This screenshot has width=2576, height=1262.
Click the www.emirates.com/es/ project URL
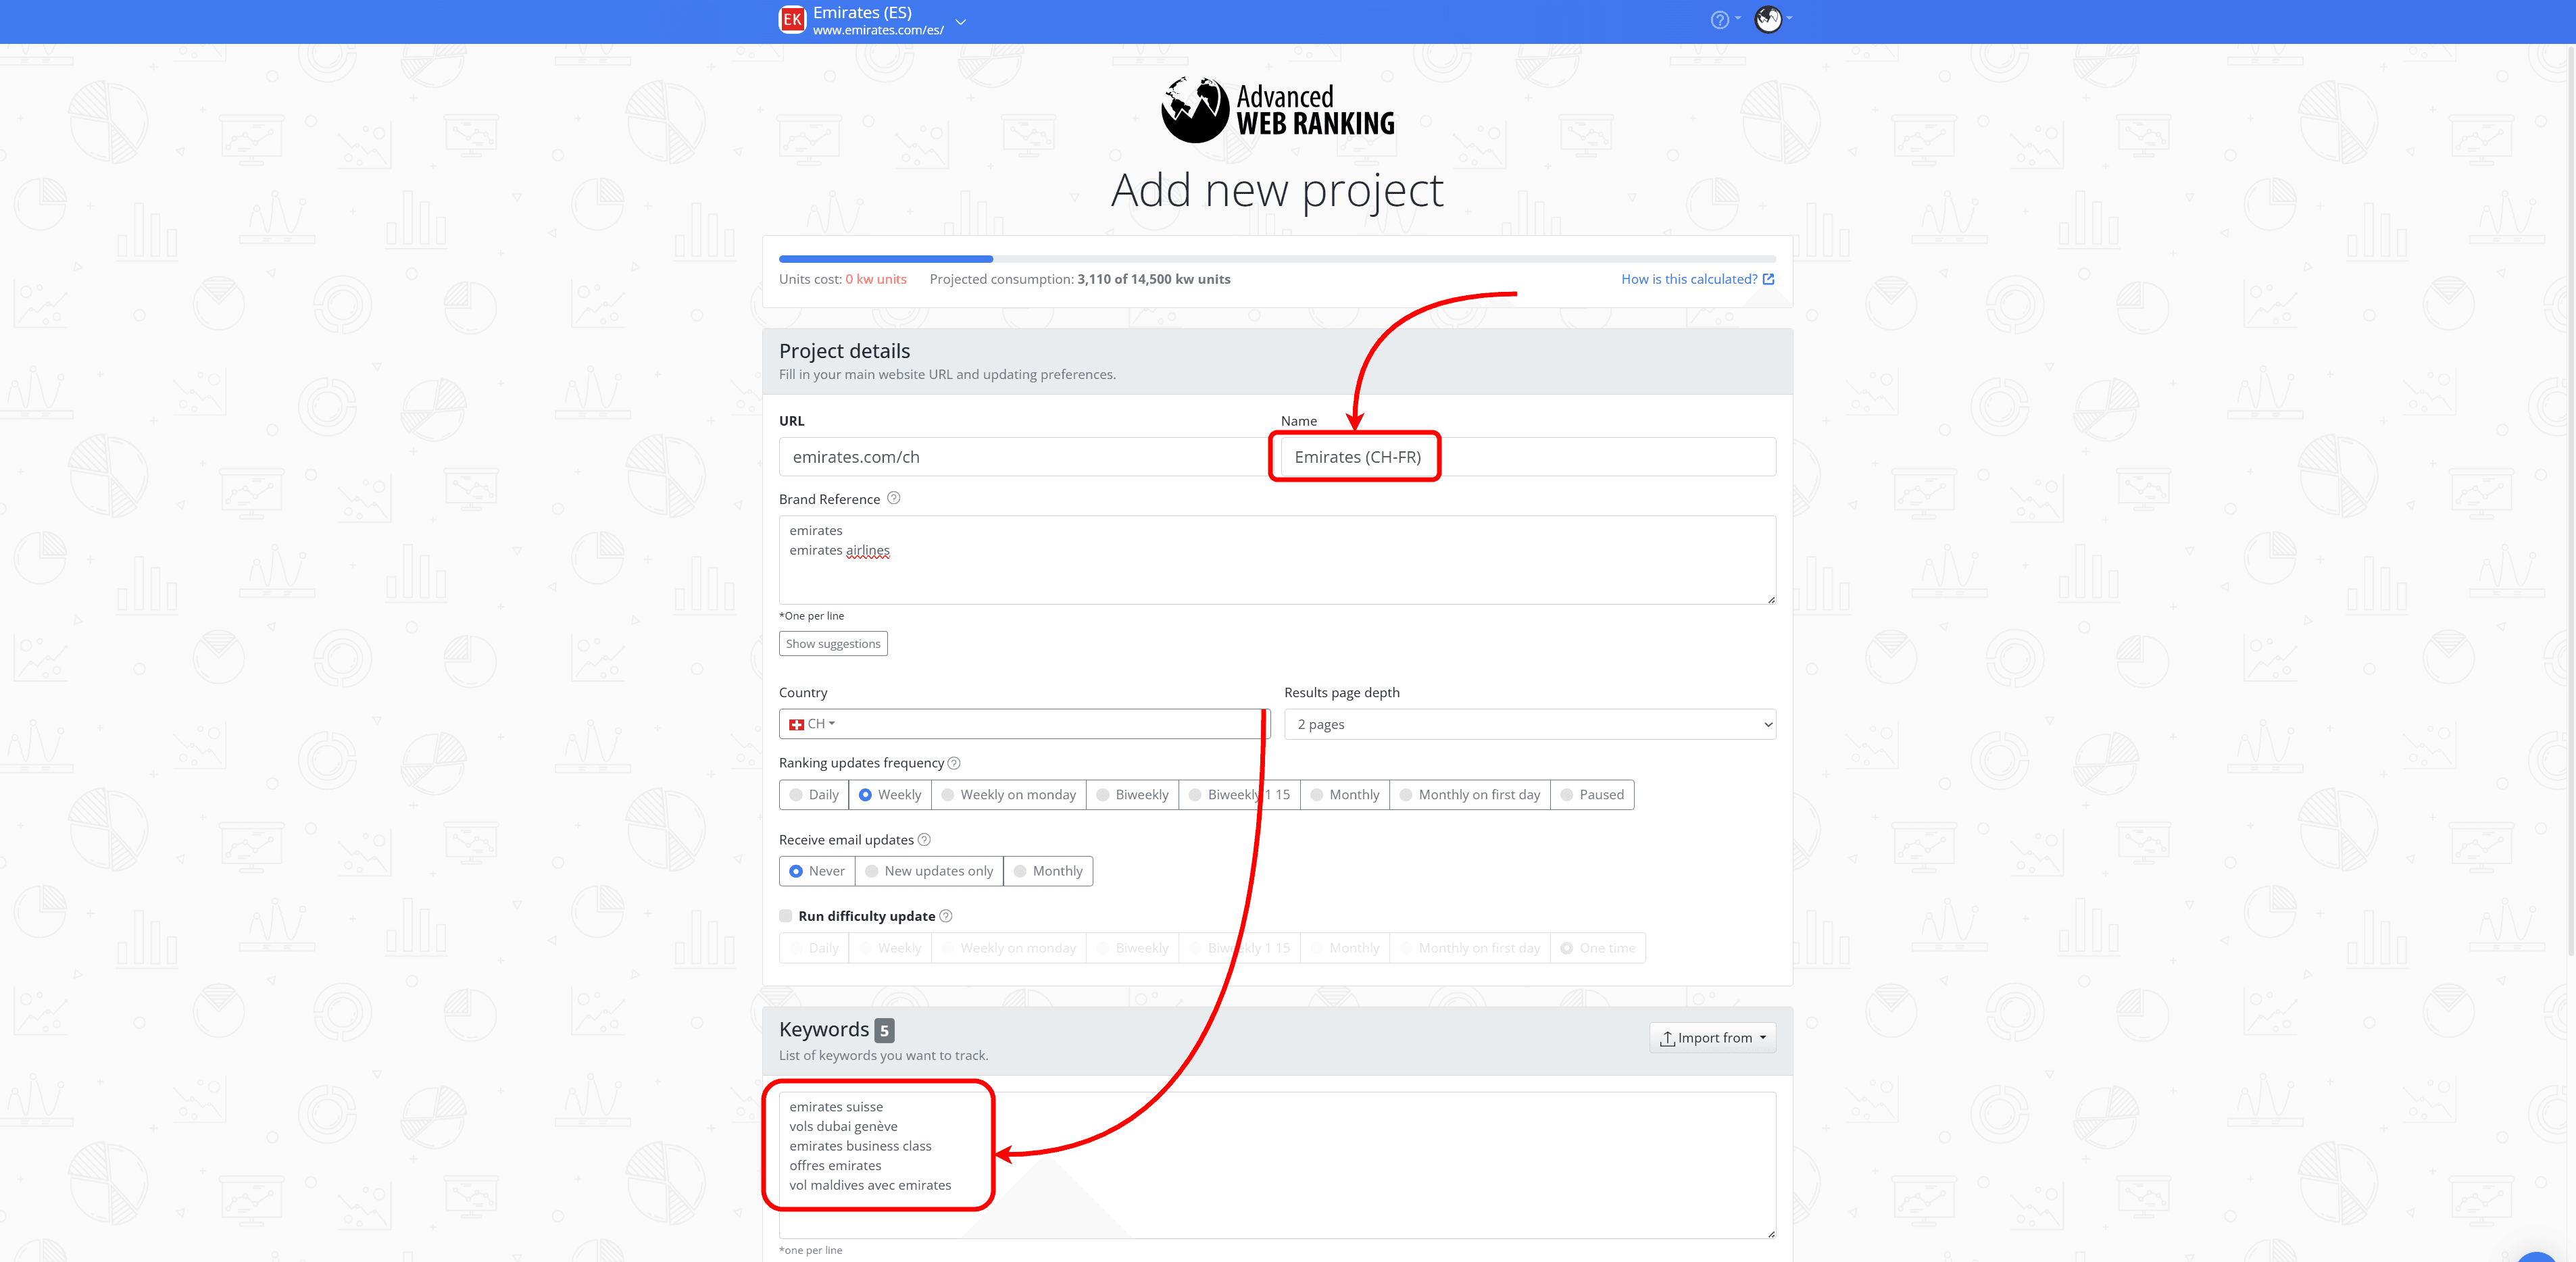point(878,30)
